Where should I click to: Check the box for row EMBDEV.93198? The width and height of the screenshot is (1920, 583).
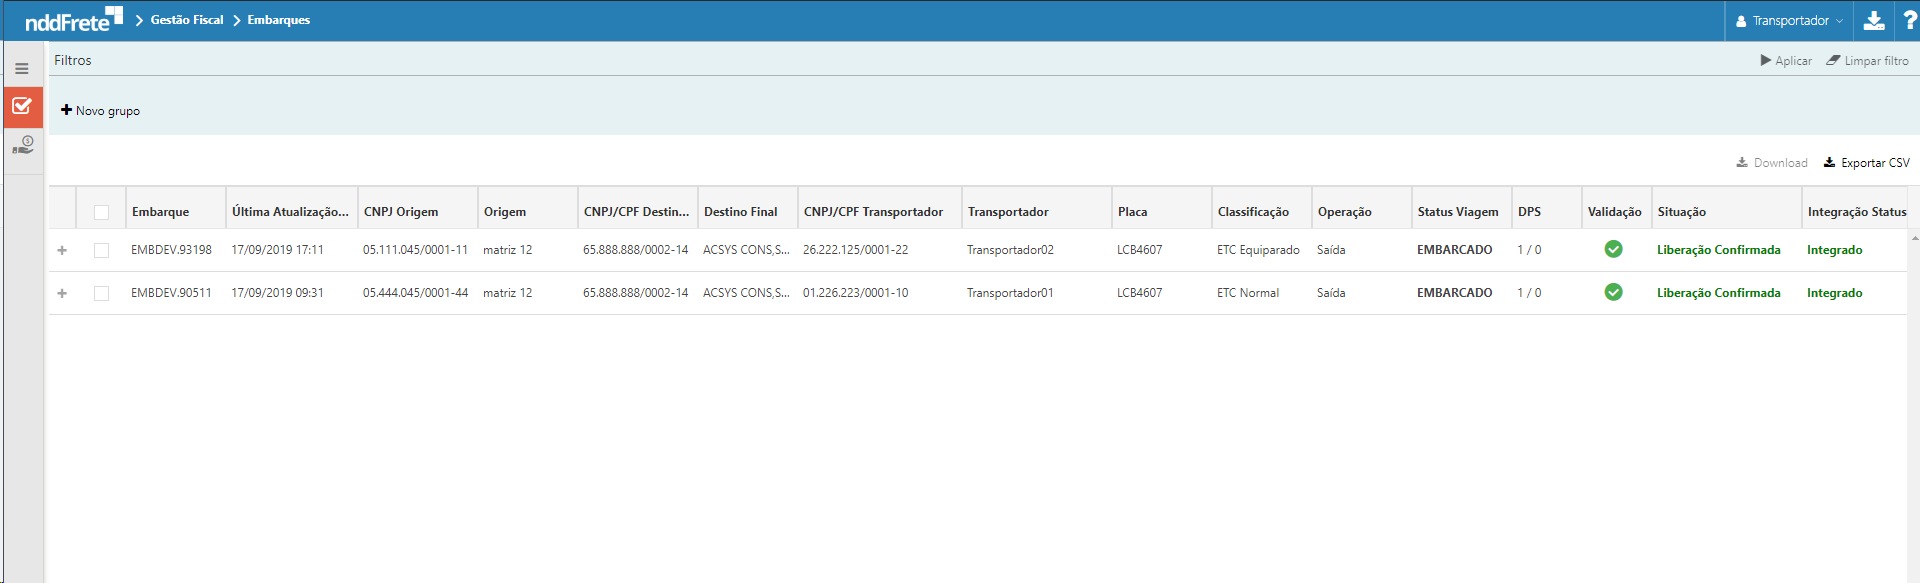[x=101, y=250]
